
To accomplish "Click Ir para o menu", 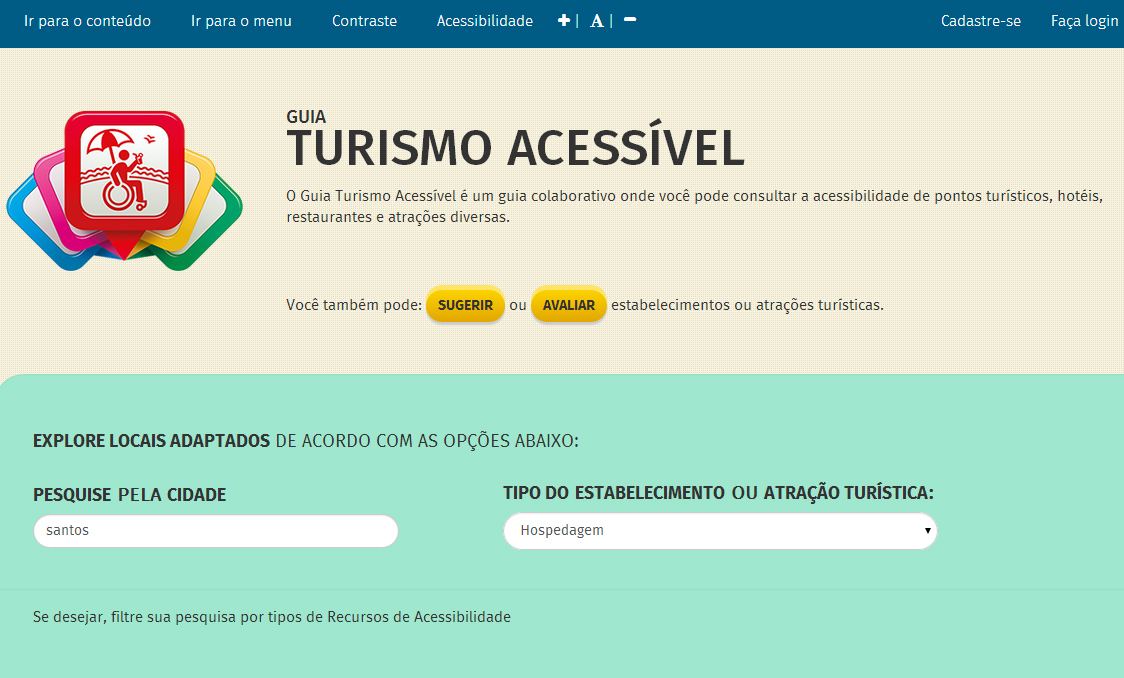I will (241, 20).
